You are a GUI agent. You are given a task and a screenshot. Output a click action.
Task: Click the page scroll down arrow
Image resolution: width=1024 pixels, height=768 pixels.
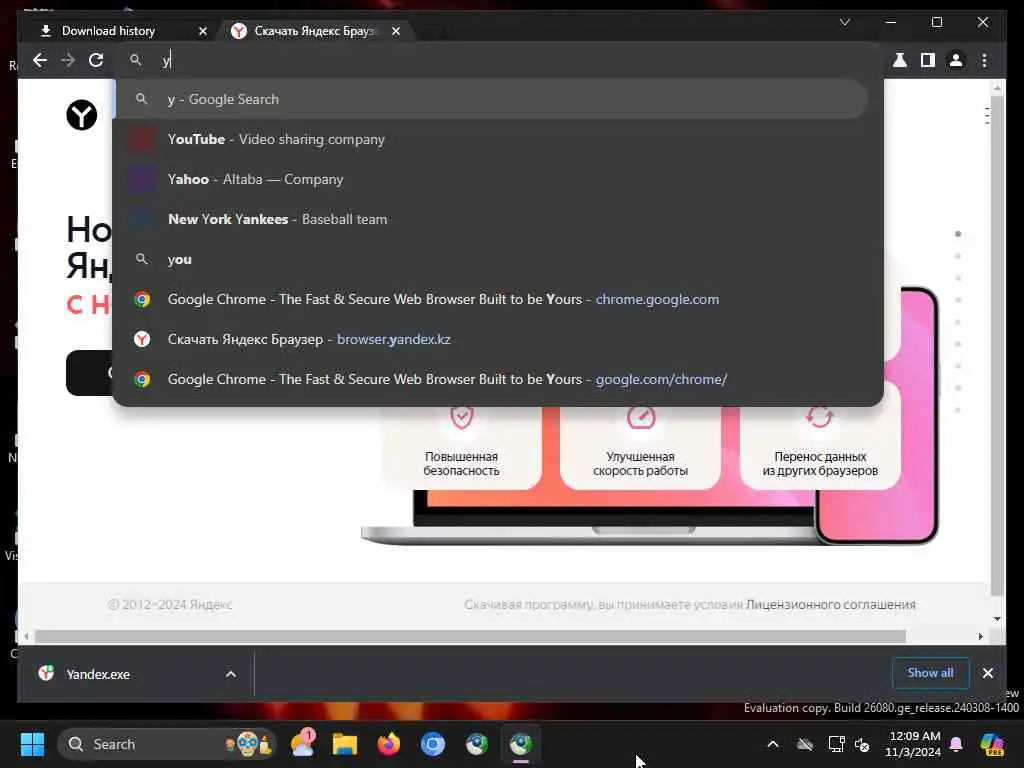coord(997,618)
